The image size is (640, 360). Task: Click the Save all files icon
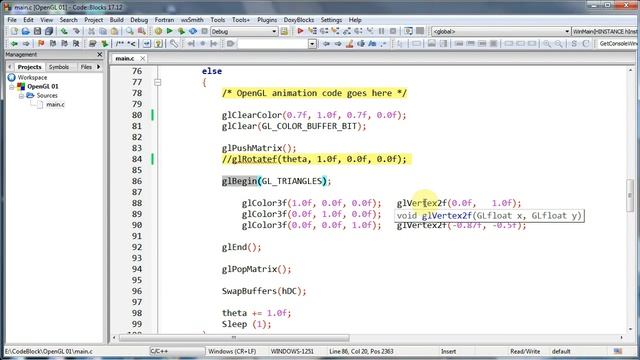49,31
